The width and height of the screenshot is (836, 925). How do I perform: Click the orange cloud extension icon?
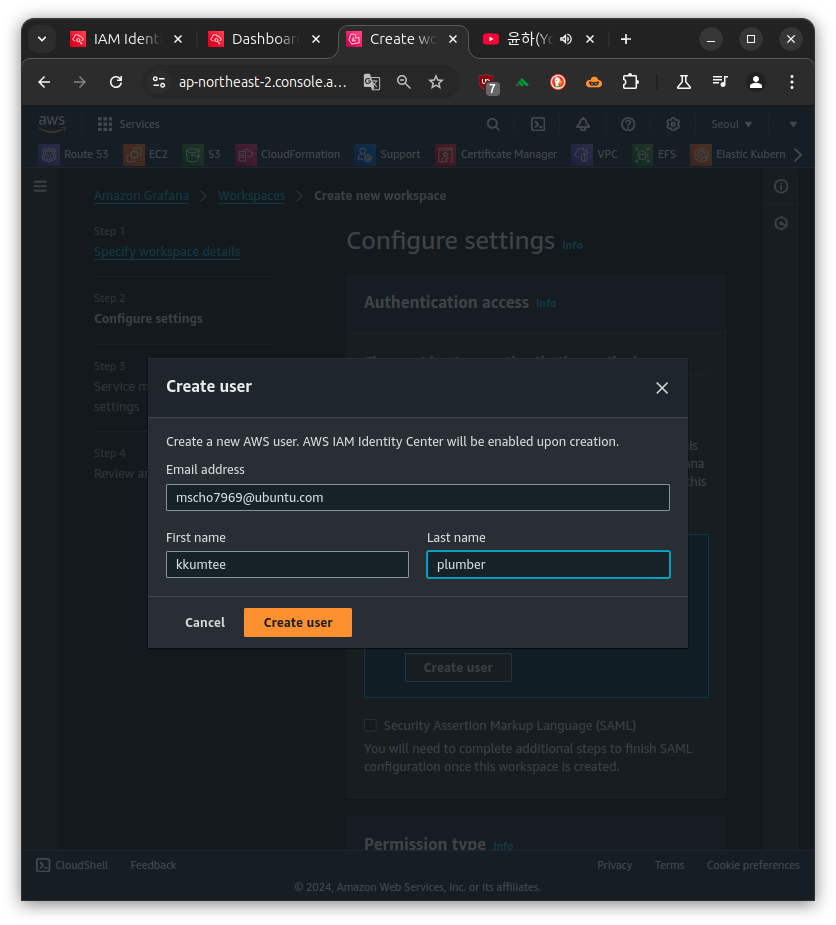[594, 82]
